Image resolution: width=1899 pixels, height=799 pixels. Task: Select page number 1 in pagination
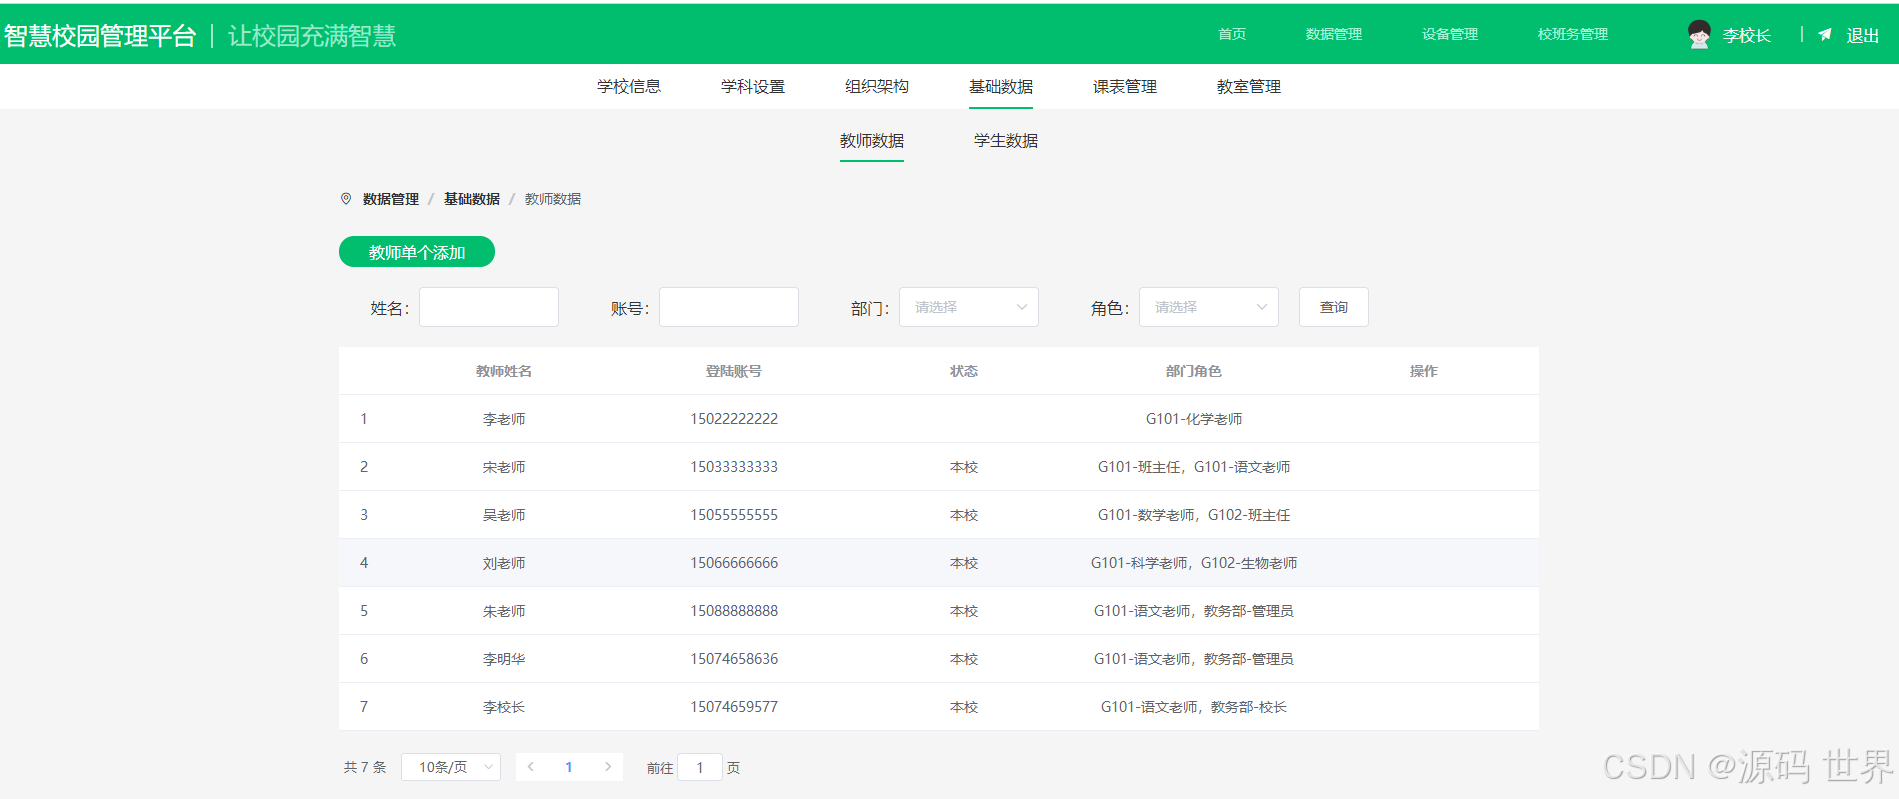point(569,767)
